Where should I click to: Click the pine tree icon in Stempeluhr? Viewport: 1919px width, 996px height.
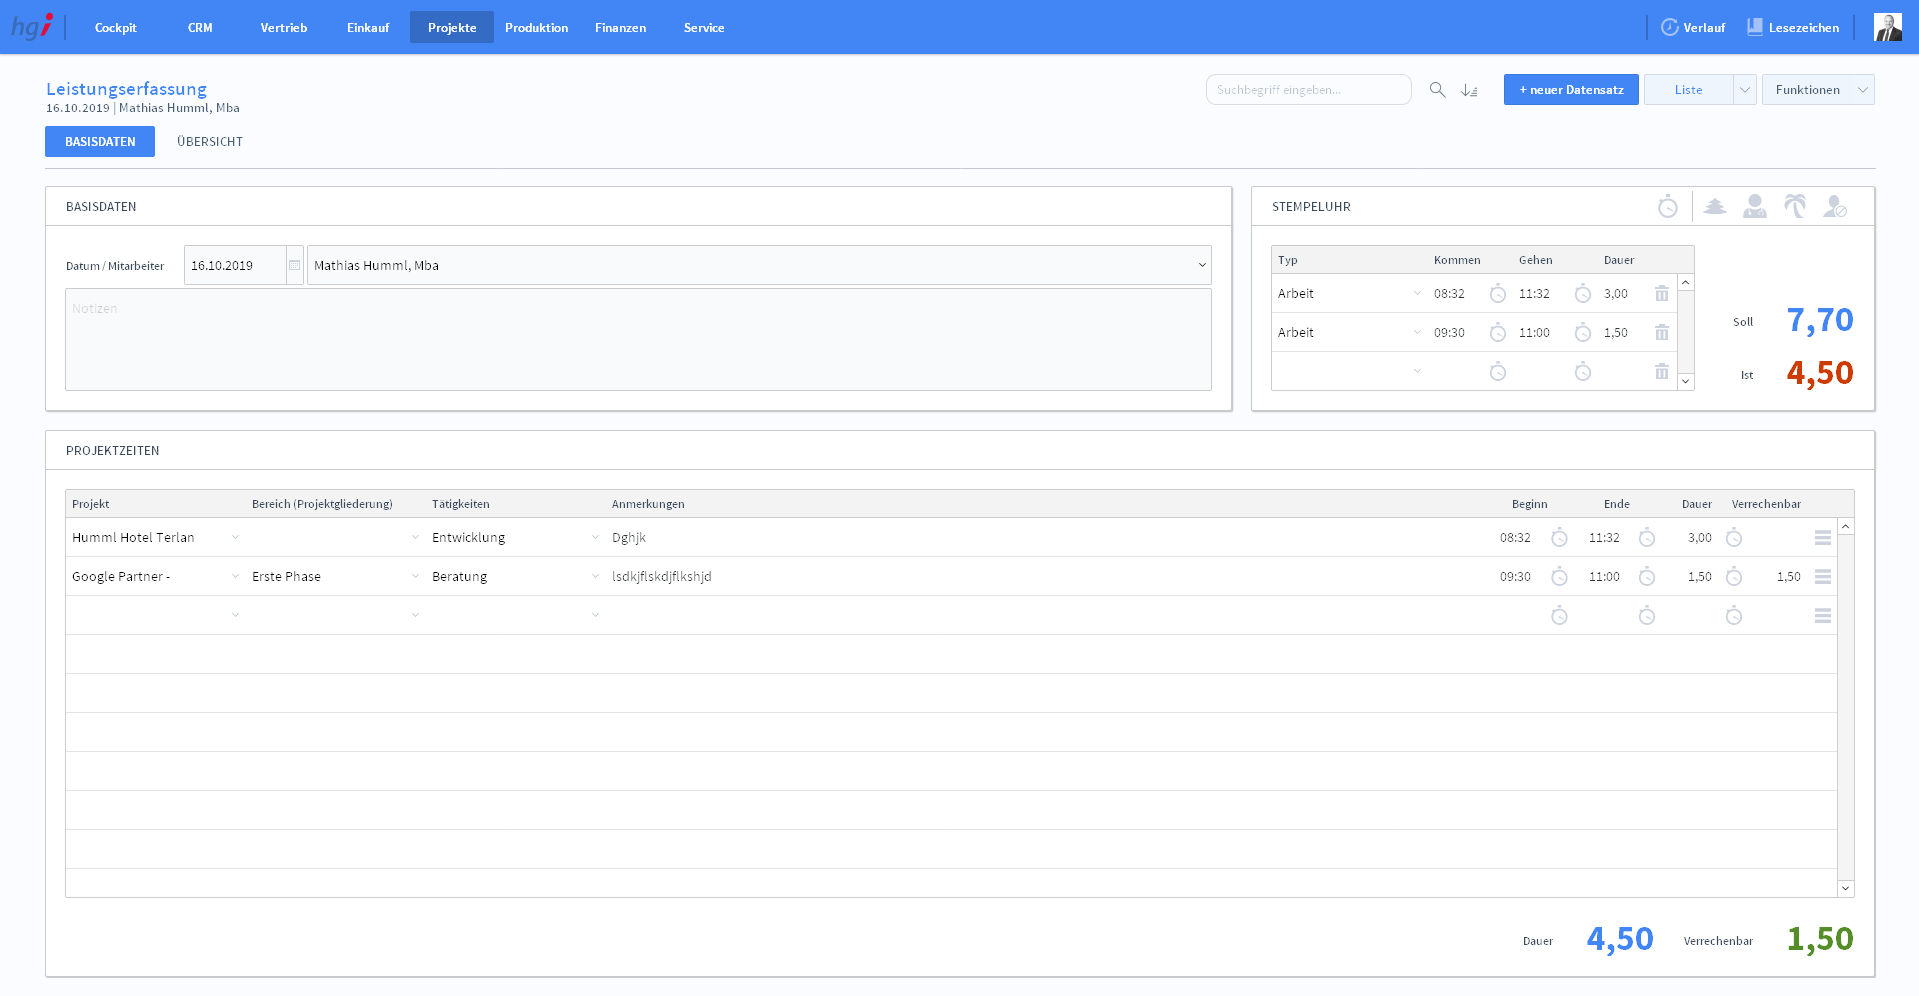[1715, 207]
